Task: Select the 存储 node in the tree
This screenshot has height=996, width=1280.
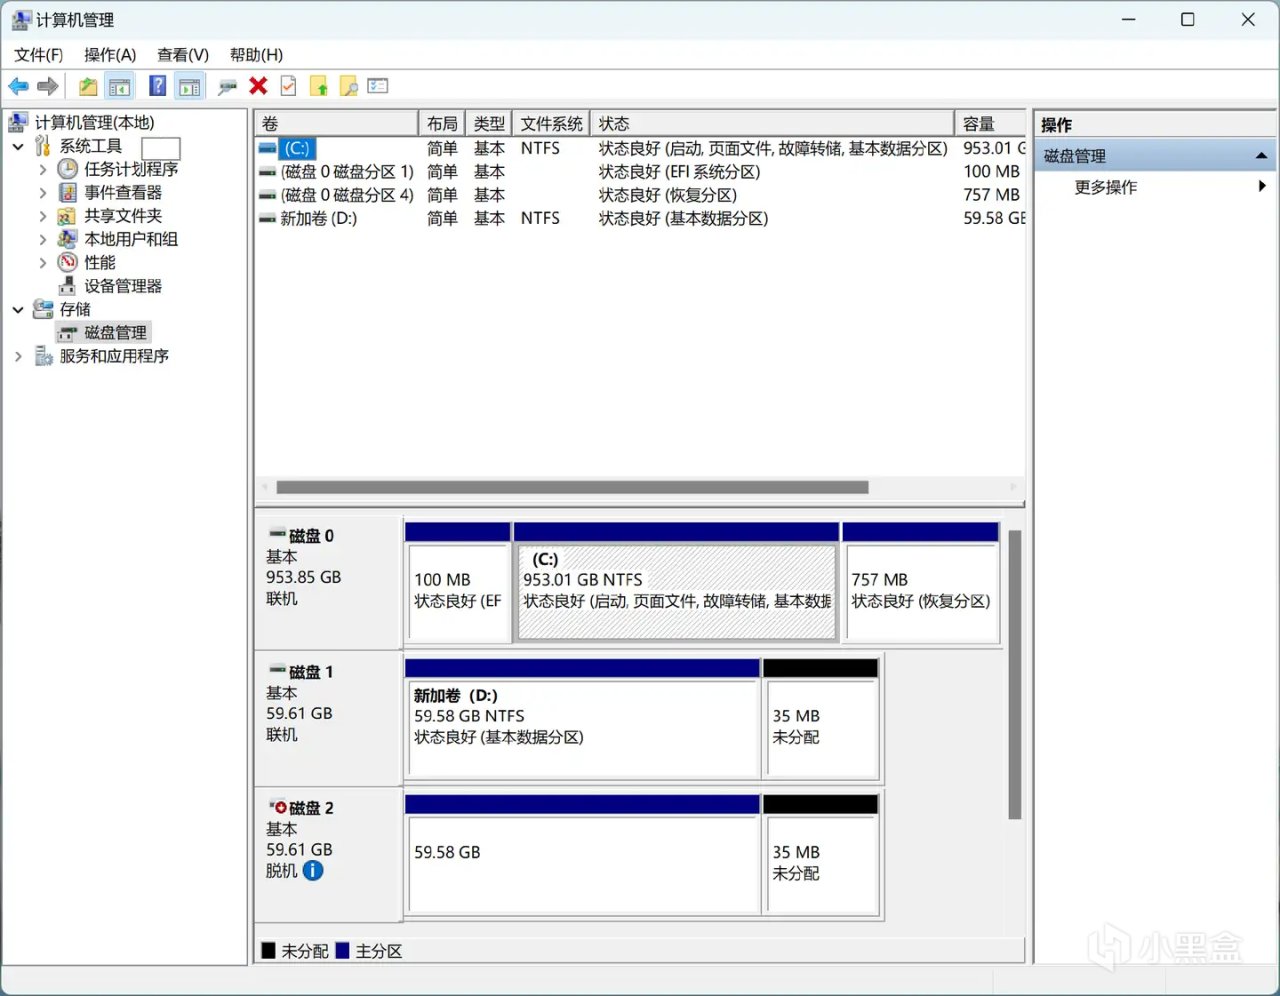Action: [75, 309]
